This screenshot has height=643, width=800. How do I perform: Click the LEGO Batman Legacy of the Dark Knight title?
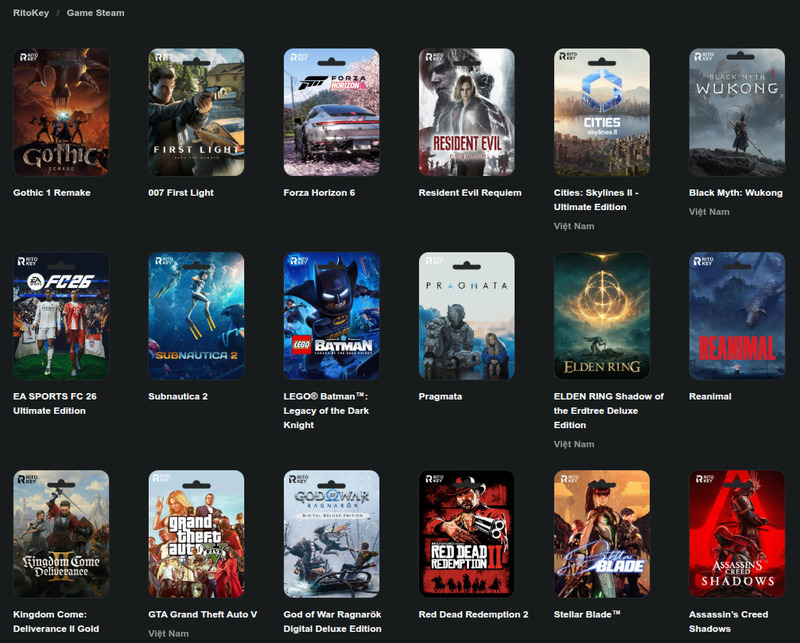pyautogui.click(x=326, y=410)
